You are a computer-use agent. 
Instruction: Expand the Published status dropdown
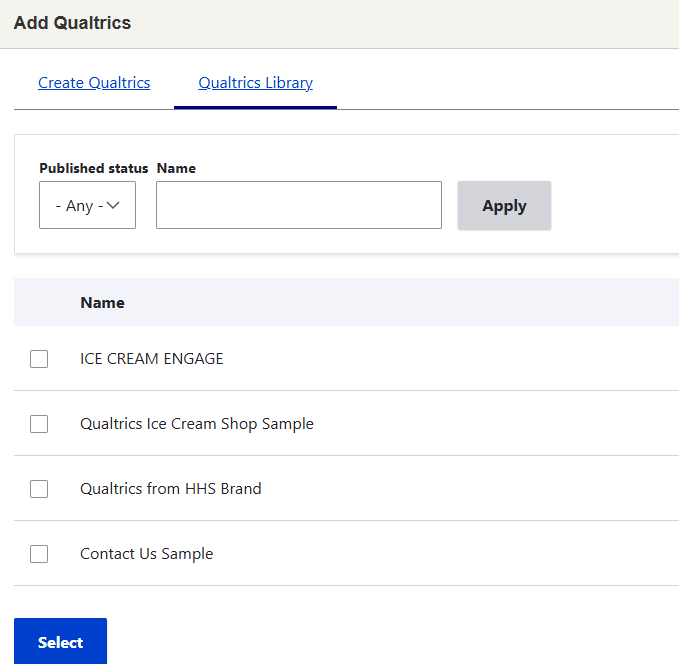(x=87, y=205)
